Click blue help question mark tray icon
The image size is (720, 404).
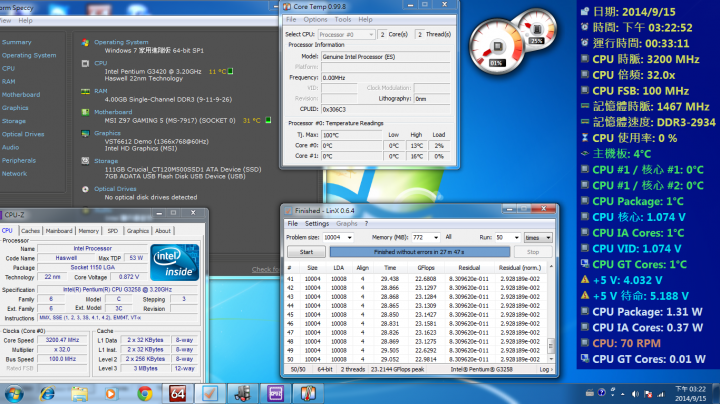tap(602, 393)
